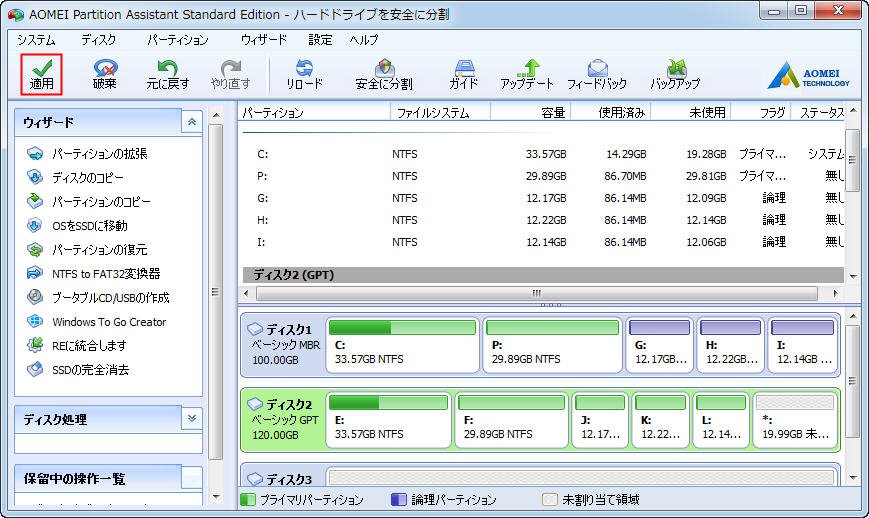Select the ディスク2 disk icon
869x518 pixels.
coord(255,404)
